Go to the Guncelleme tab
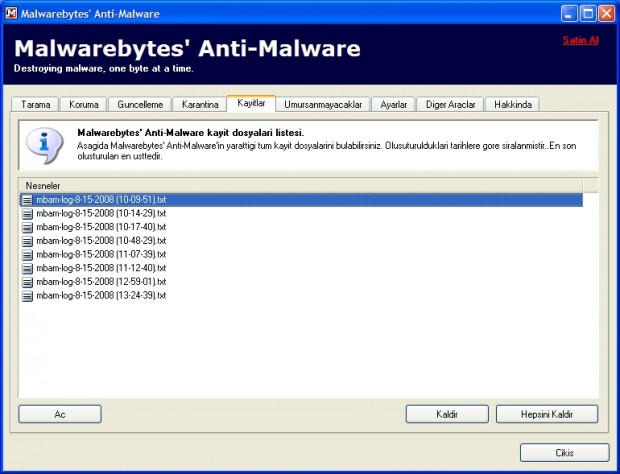The height and width of the screenshot is (474, 620). pos(140,104)
